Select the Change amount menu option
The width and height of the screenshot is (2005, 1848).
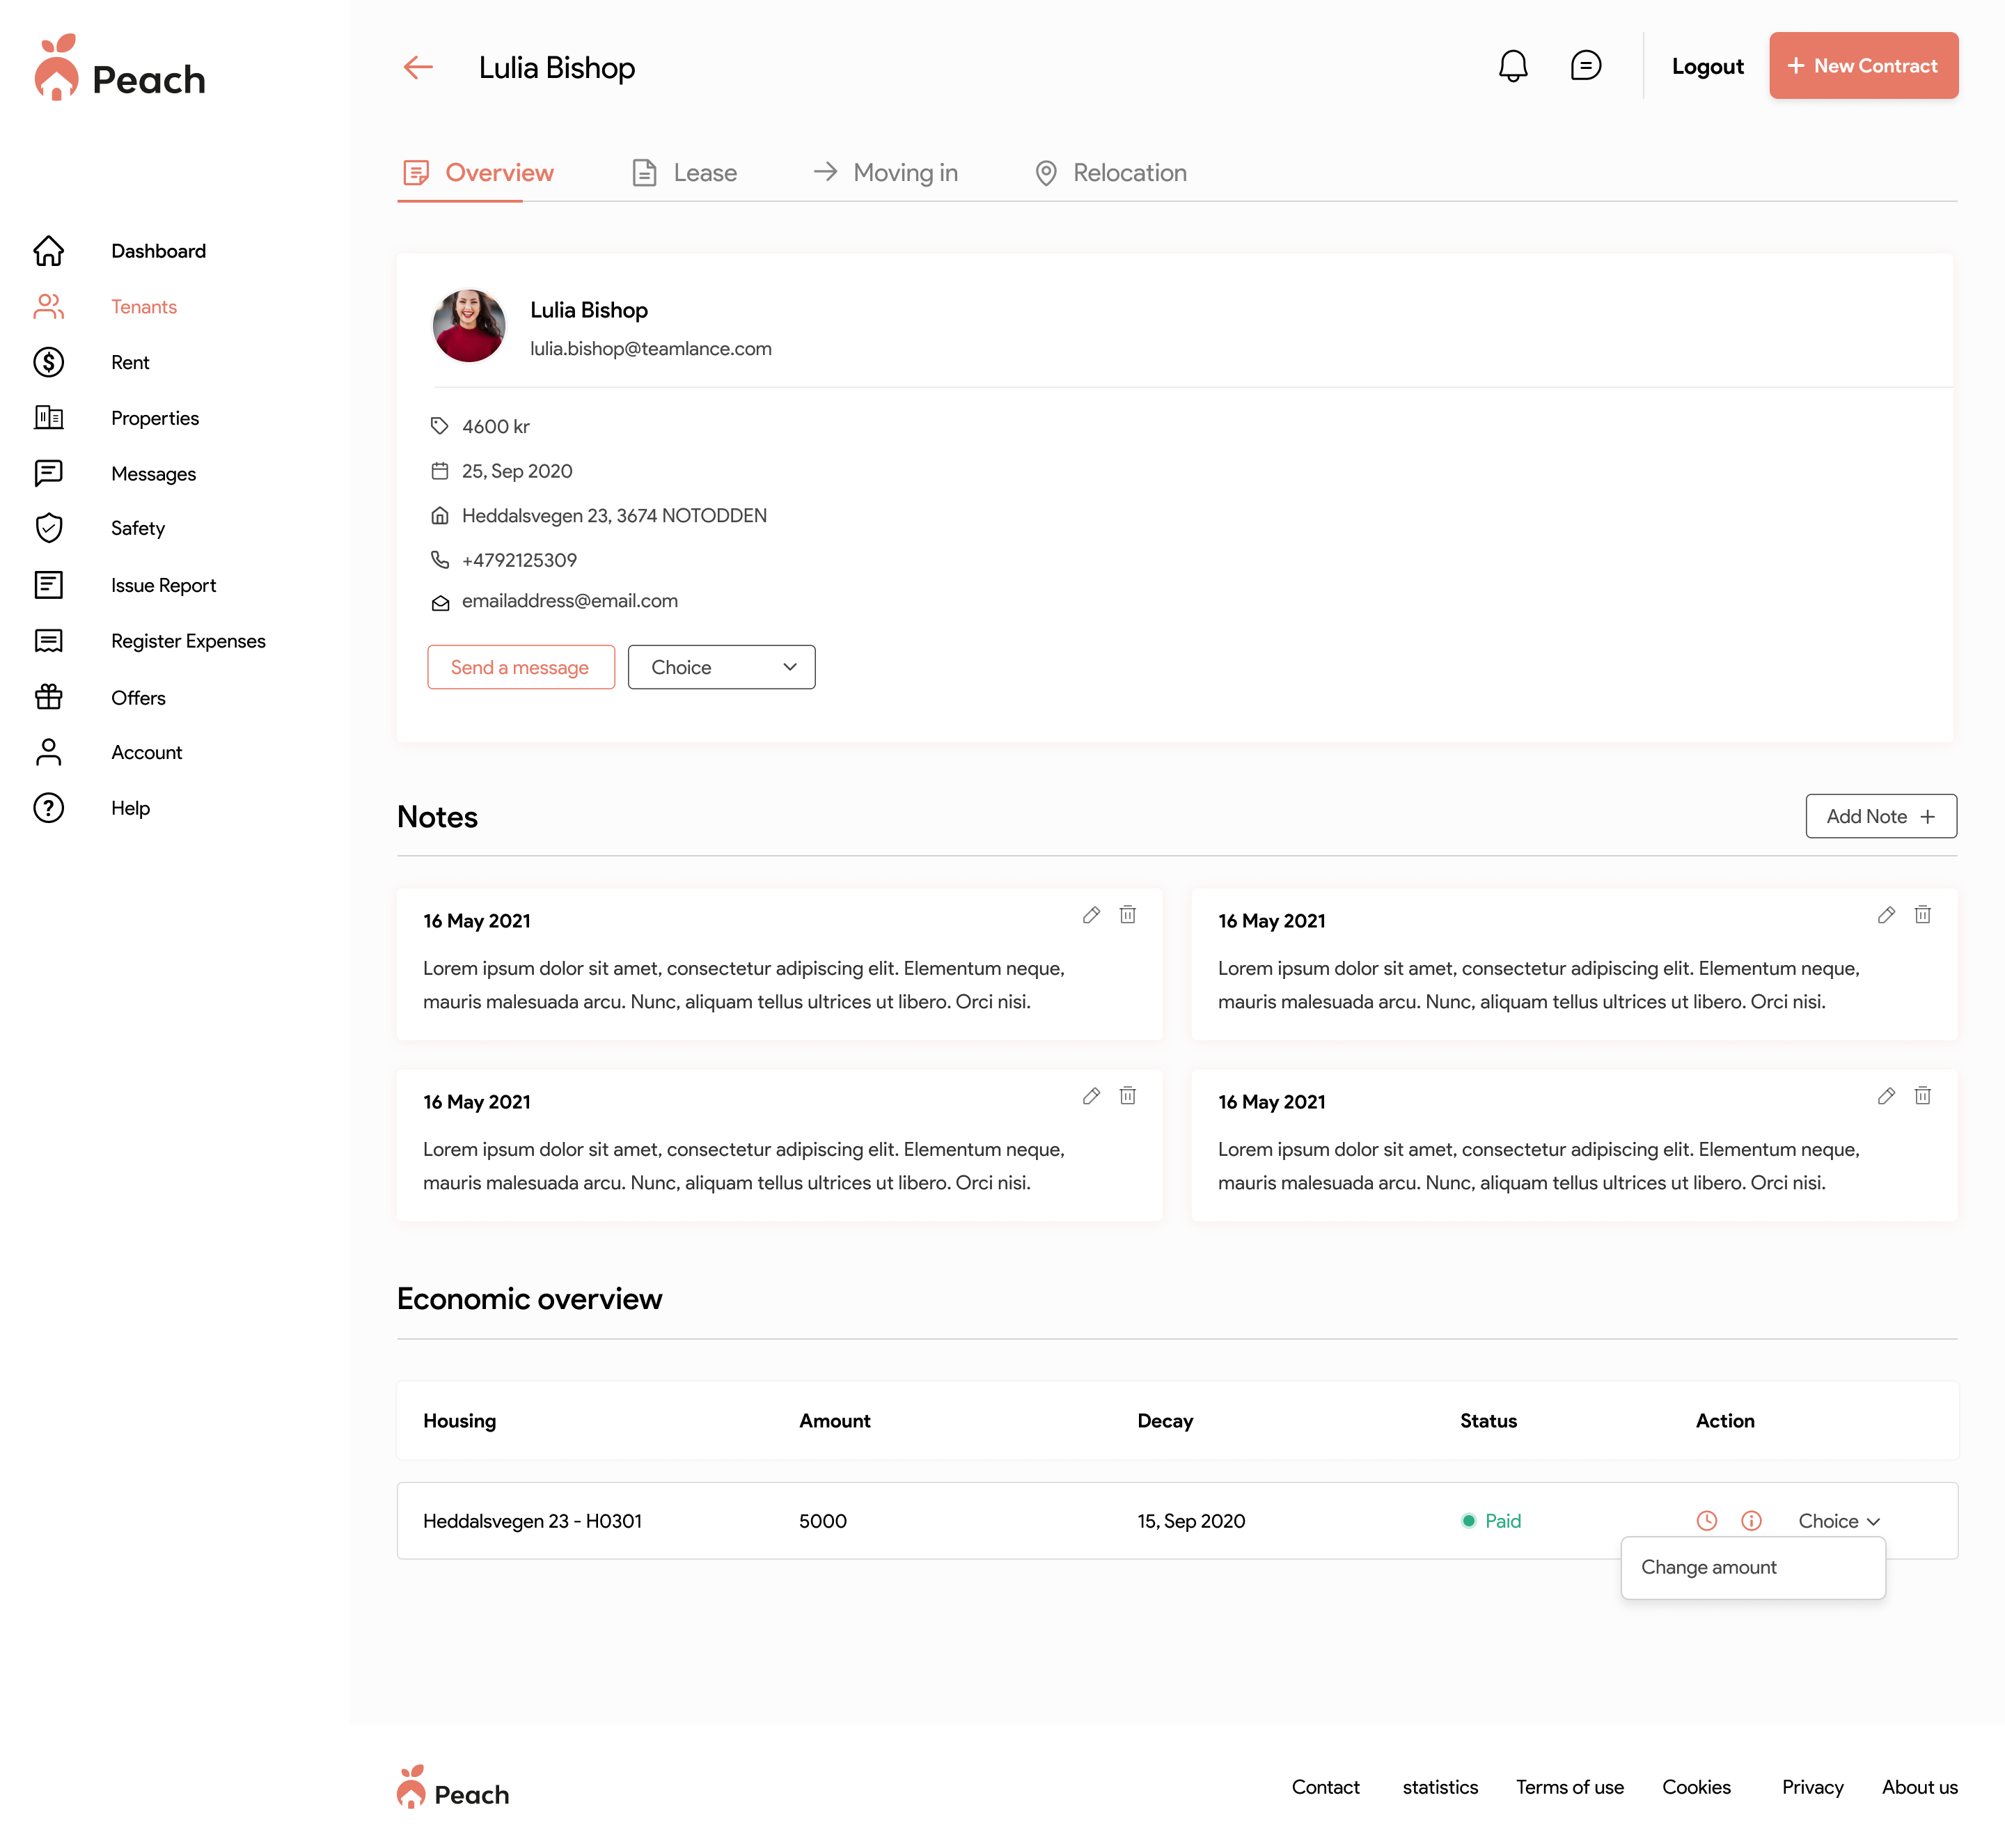[x=1709, y=1567]
